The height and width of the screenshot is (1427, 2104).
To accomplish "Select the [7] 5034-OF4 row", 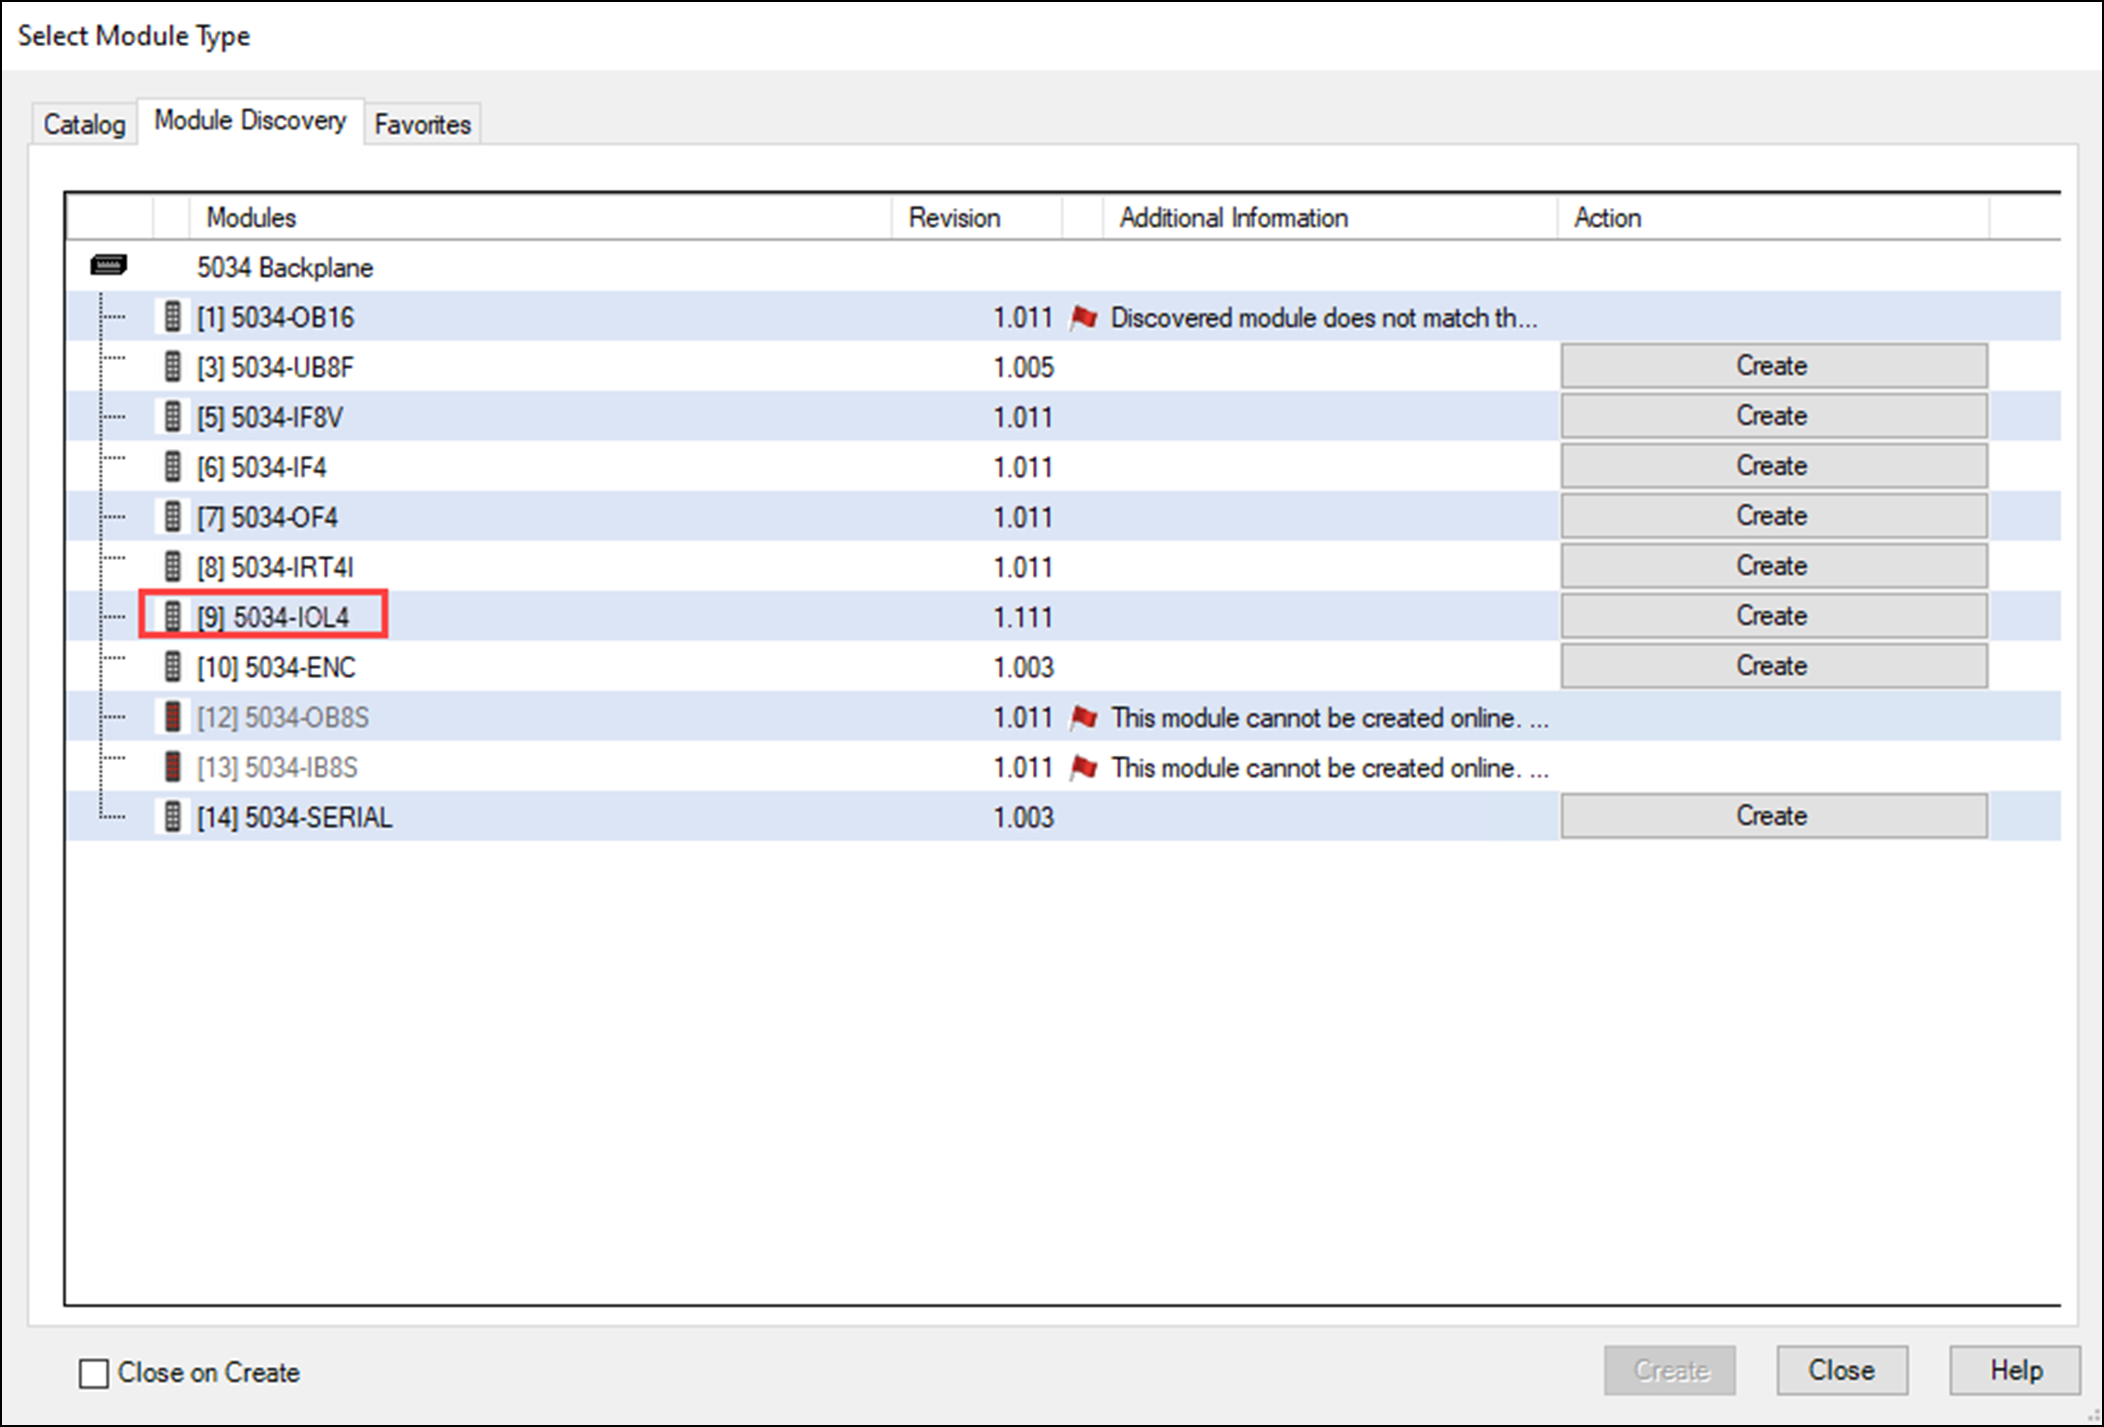I will click(1063, 517).
